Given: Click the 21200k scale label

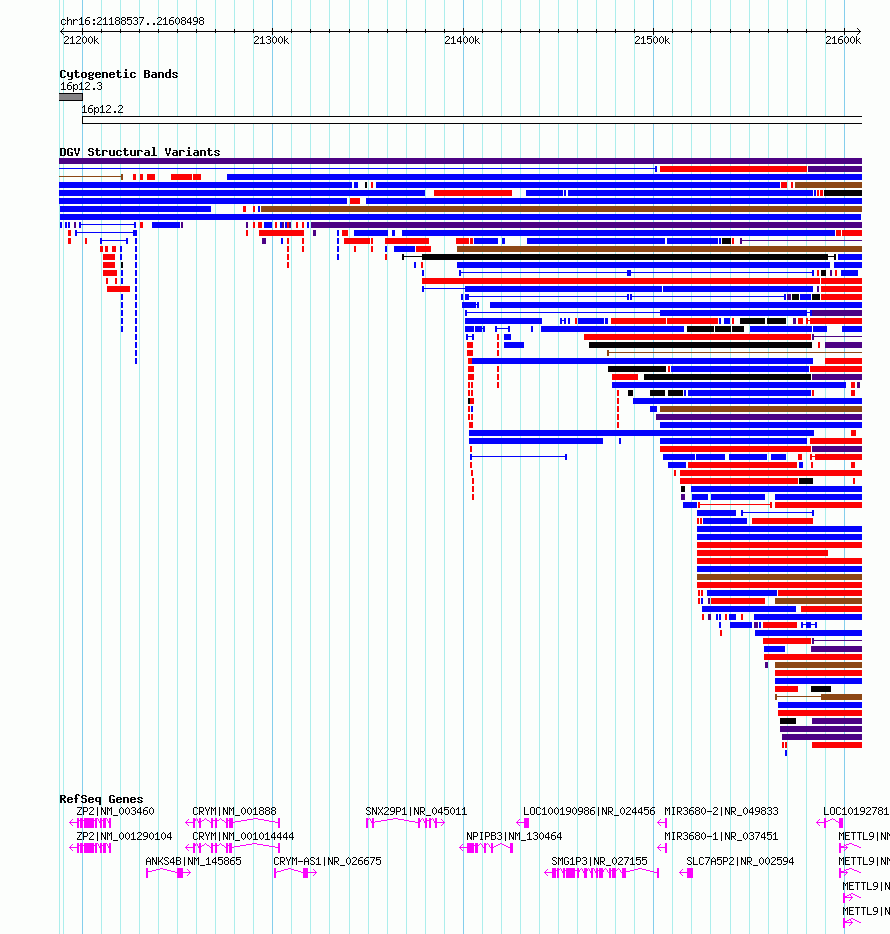Looking at the screenshot, I should click(x=82, y=41).
